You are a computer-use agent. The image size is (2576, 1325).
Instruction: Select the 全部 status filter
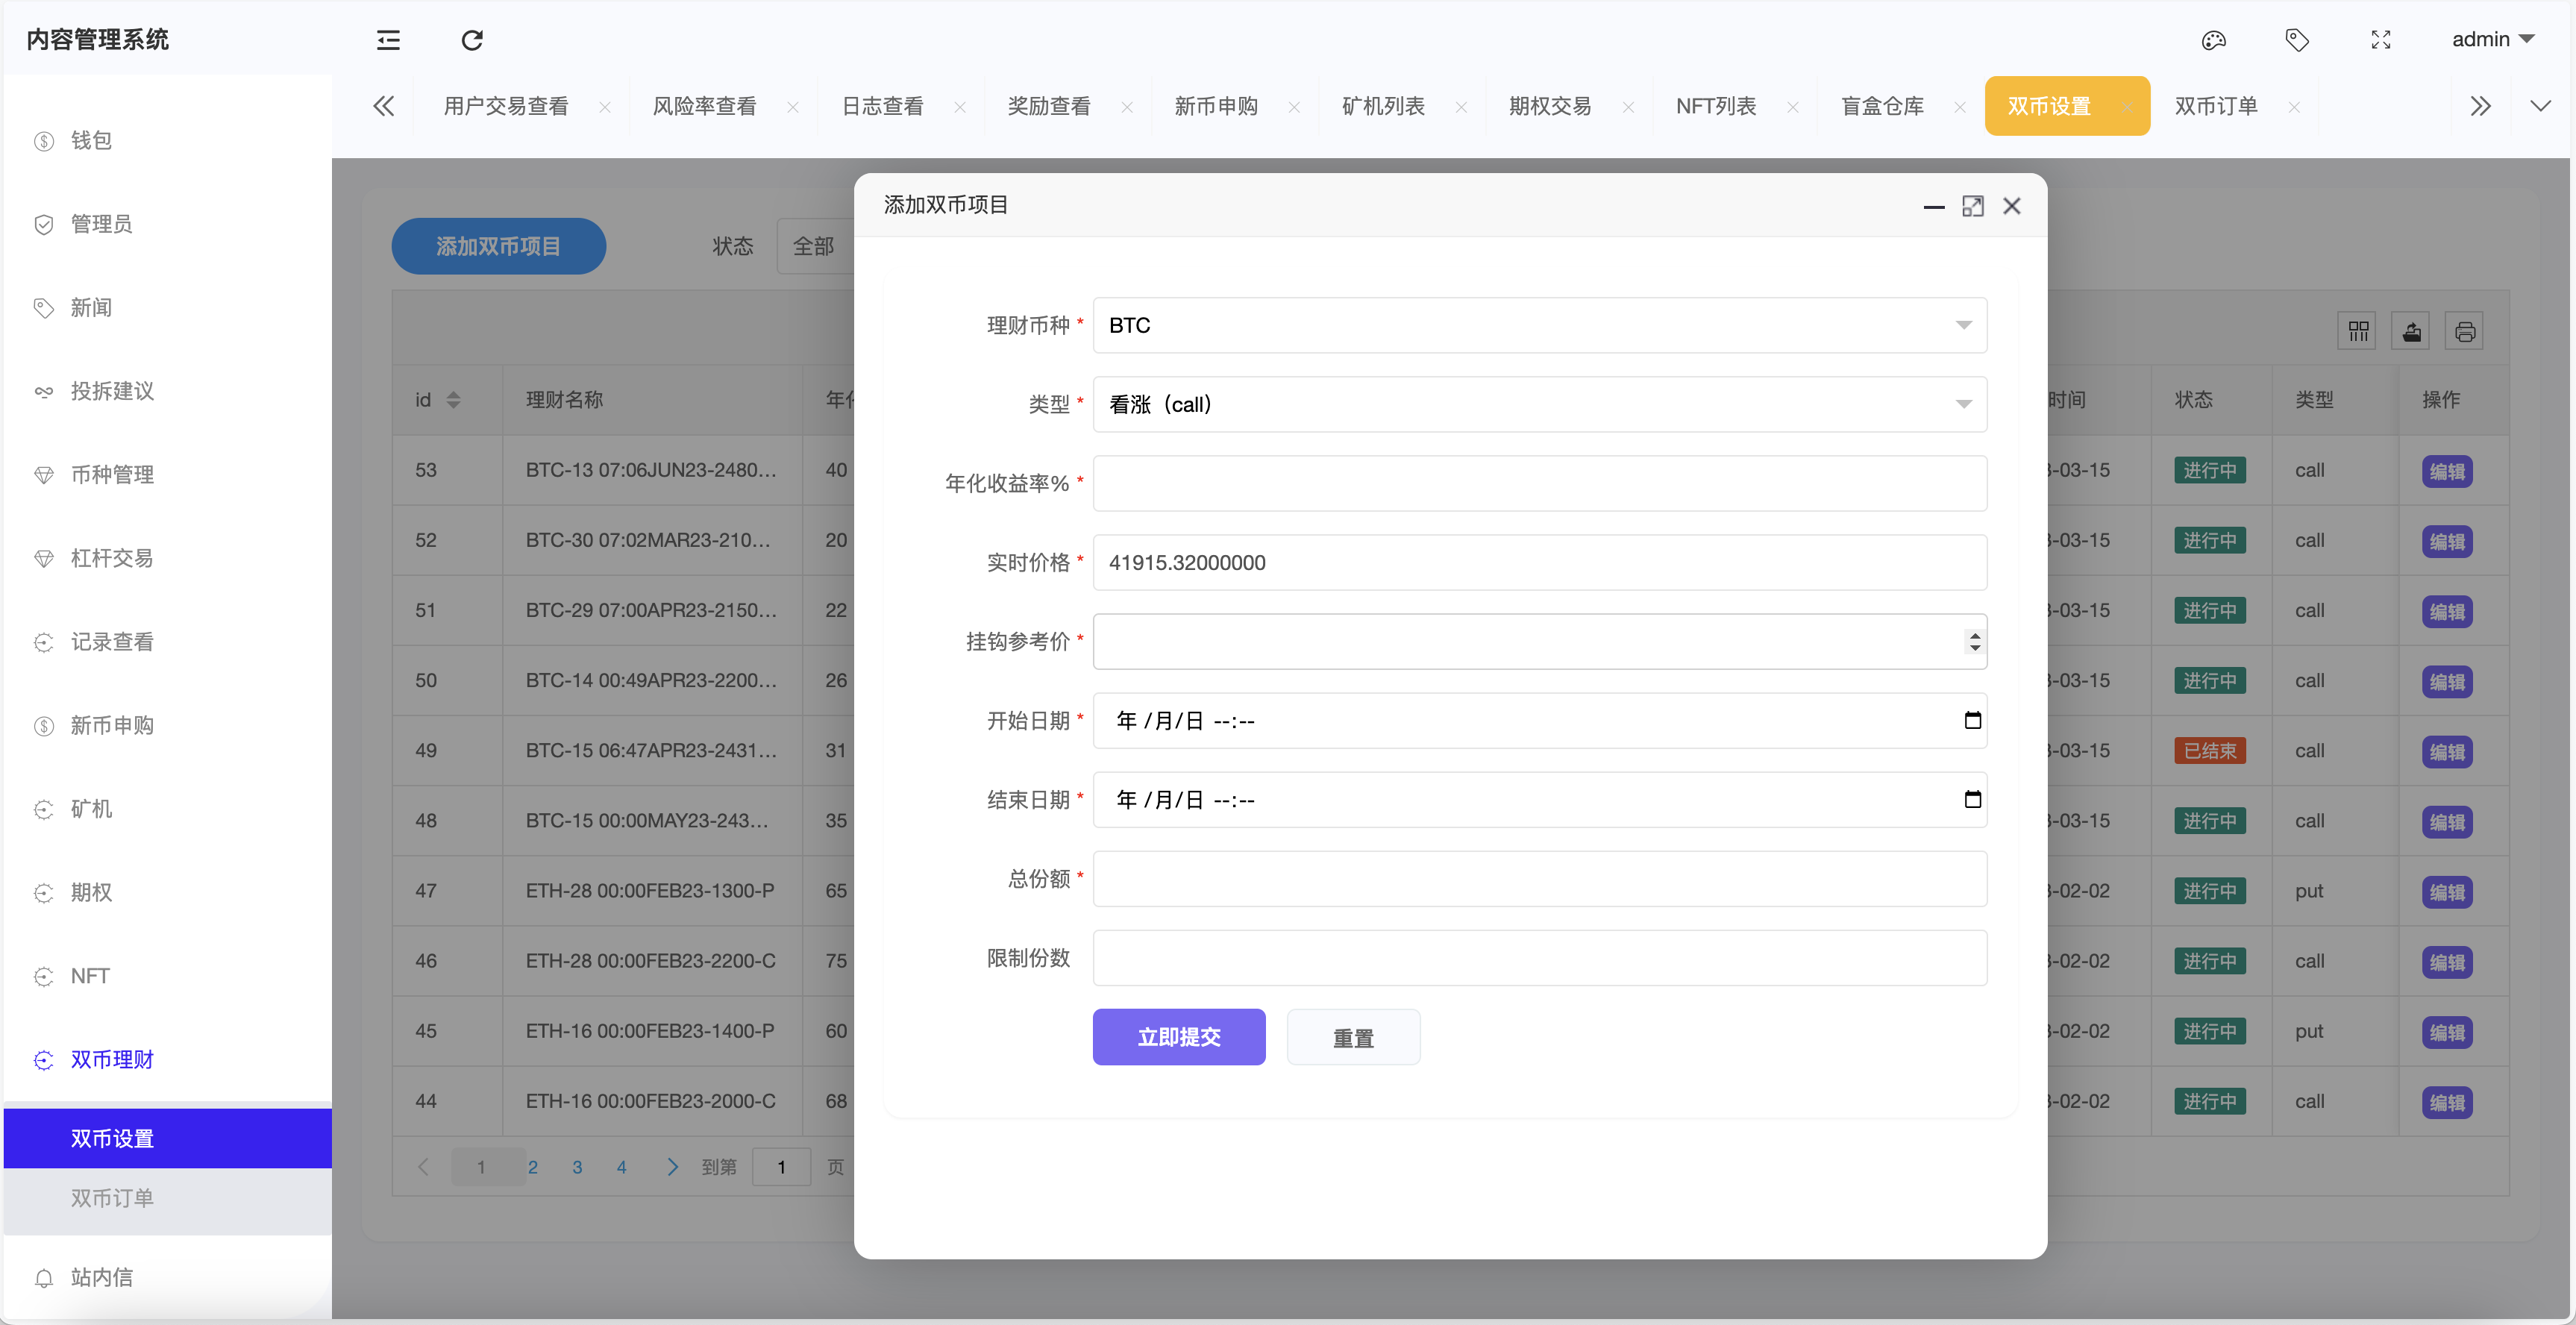click(815, 245)
